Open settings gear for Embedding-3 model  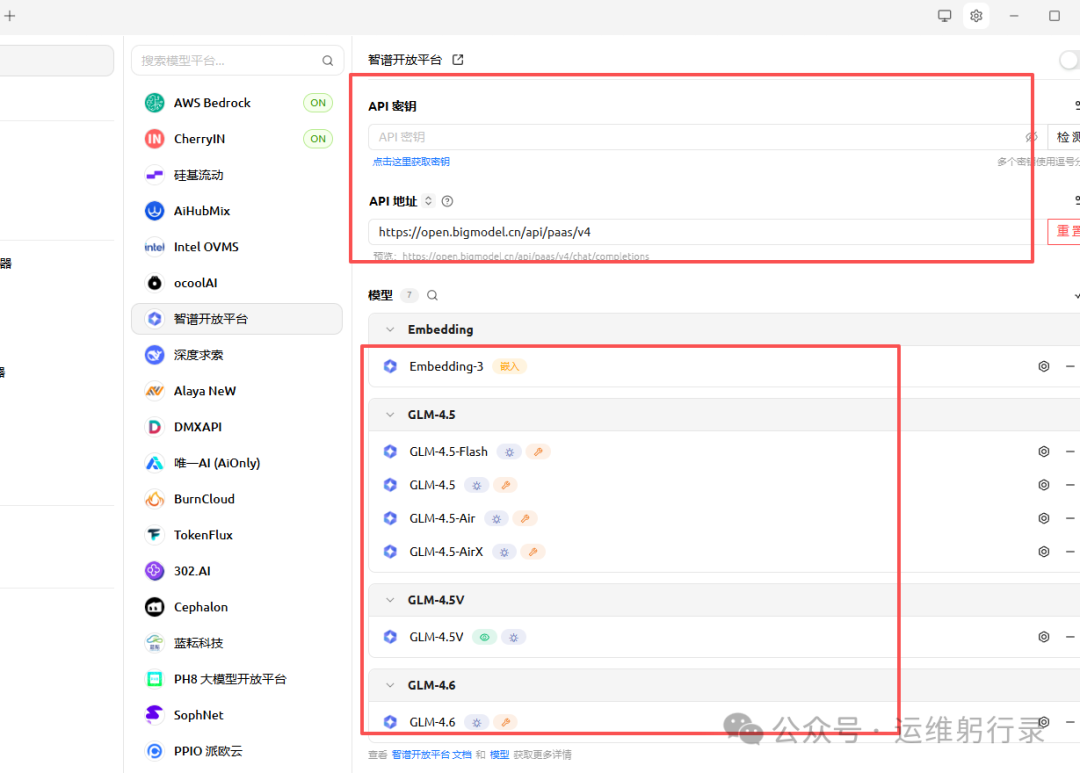pyautogui.click(x=1043, y=367)
